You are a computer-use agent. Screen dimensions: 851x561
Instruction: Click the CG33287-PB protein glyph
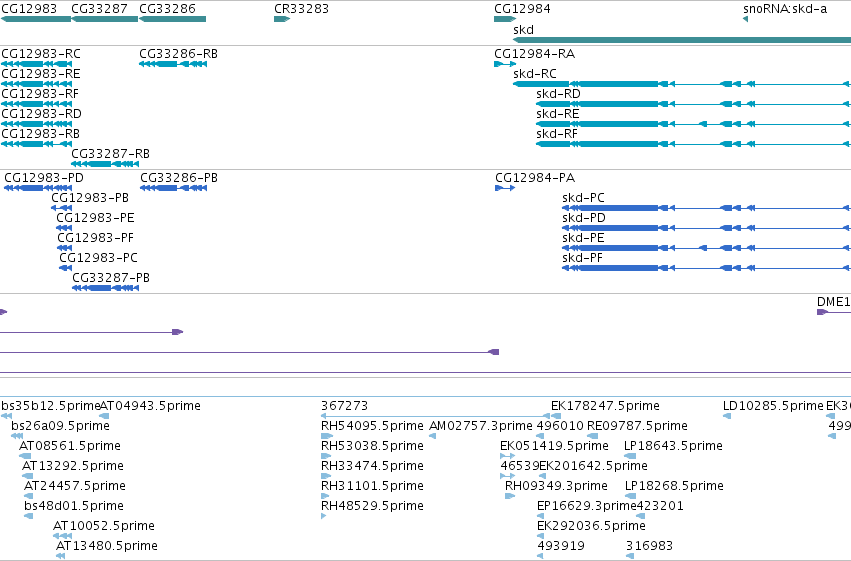point(106,288)
